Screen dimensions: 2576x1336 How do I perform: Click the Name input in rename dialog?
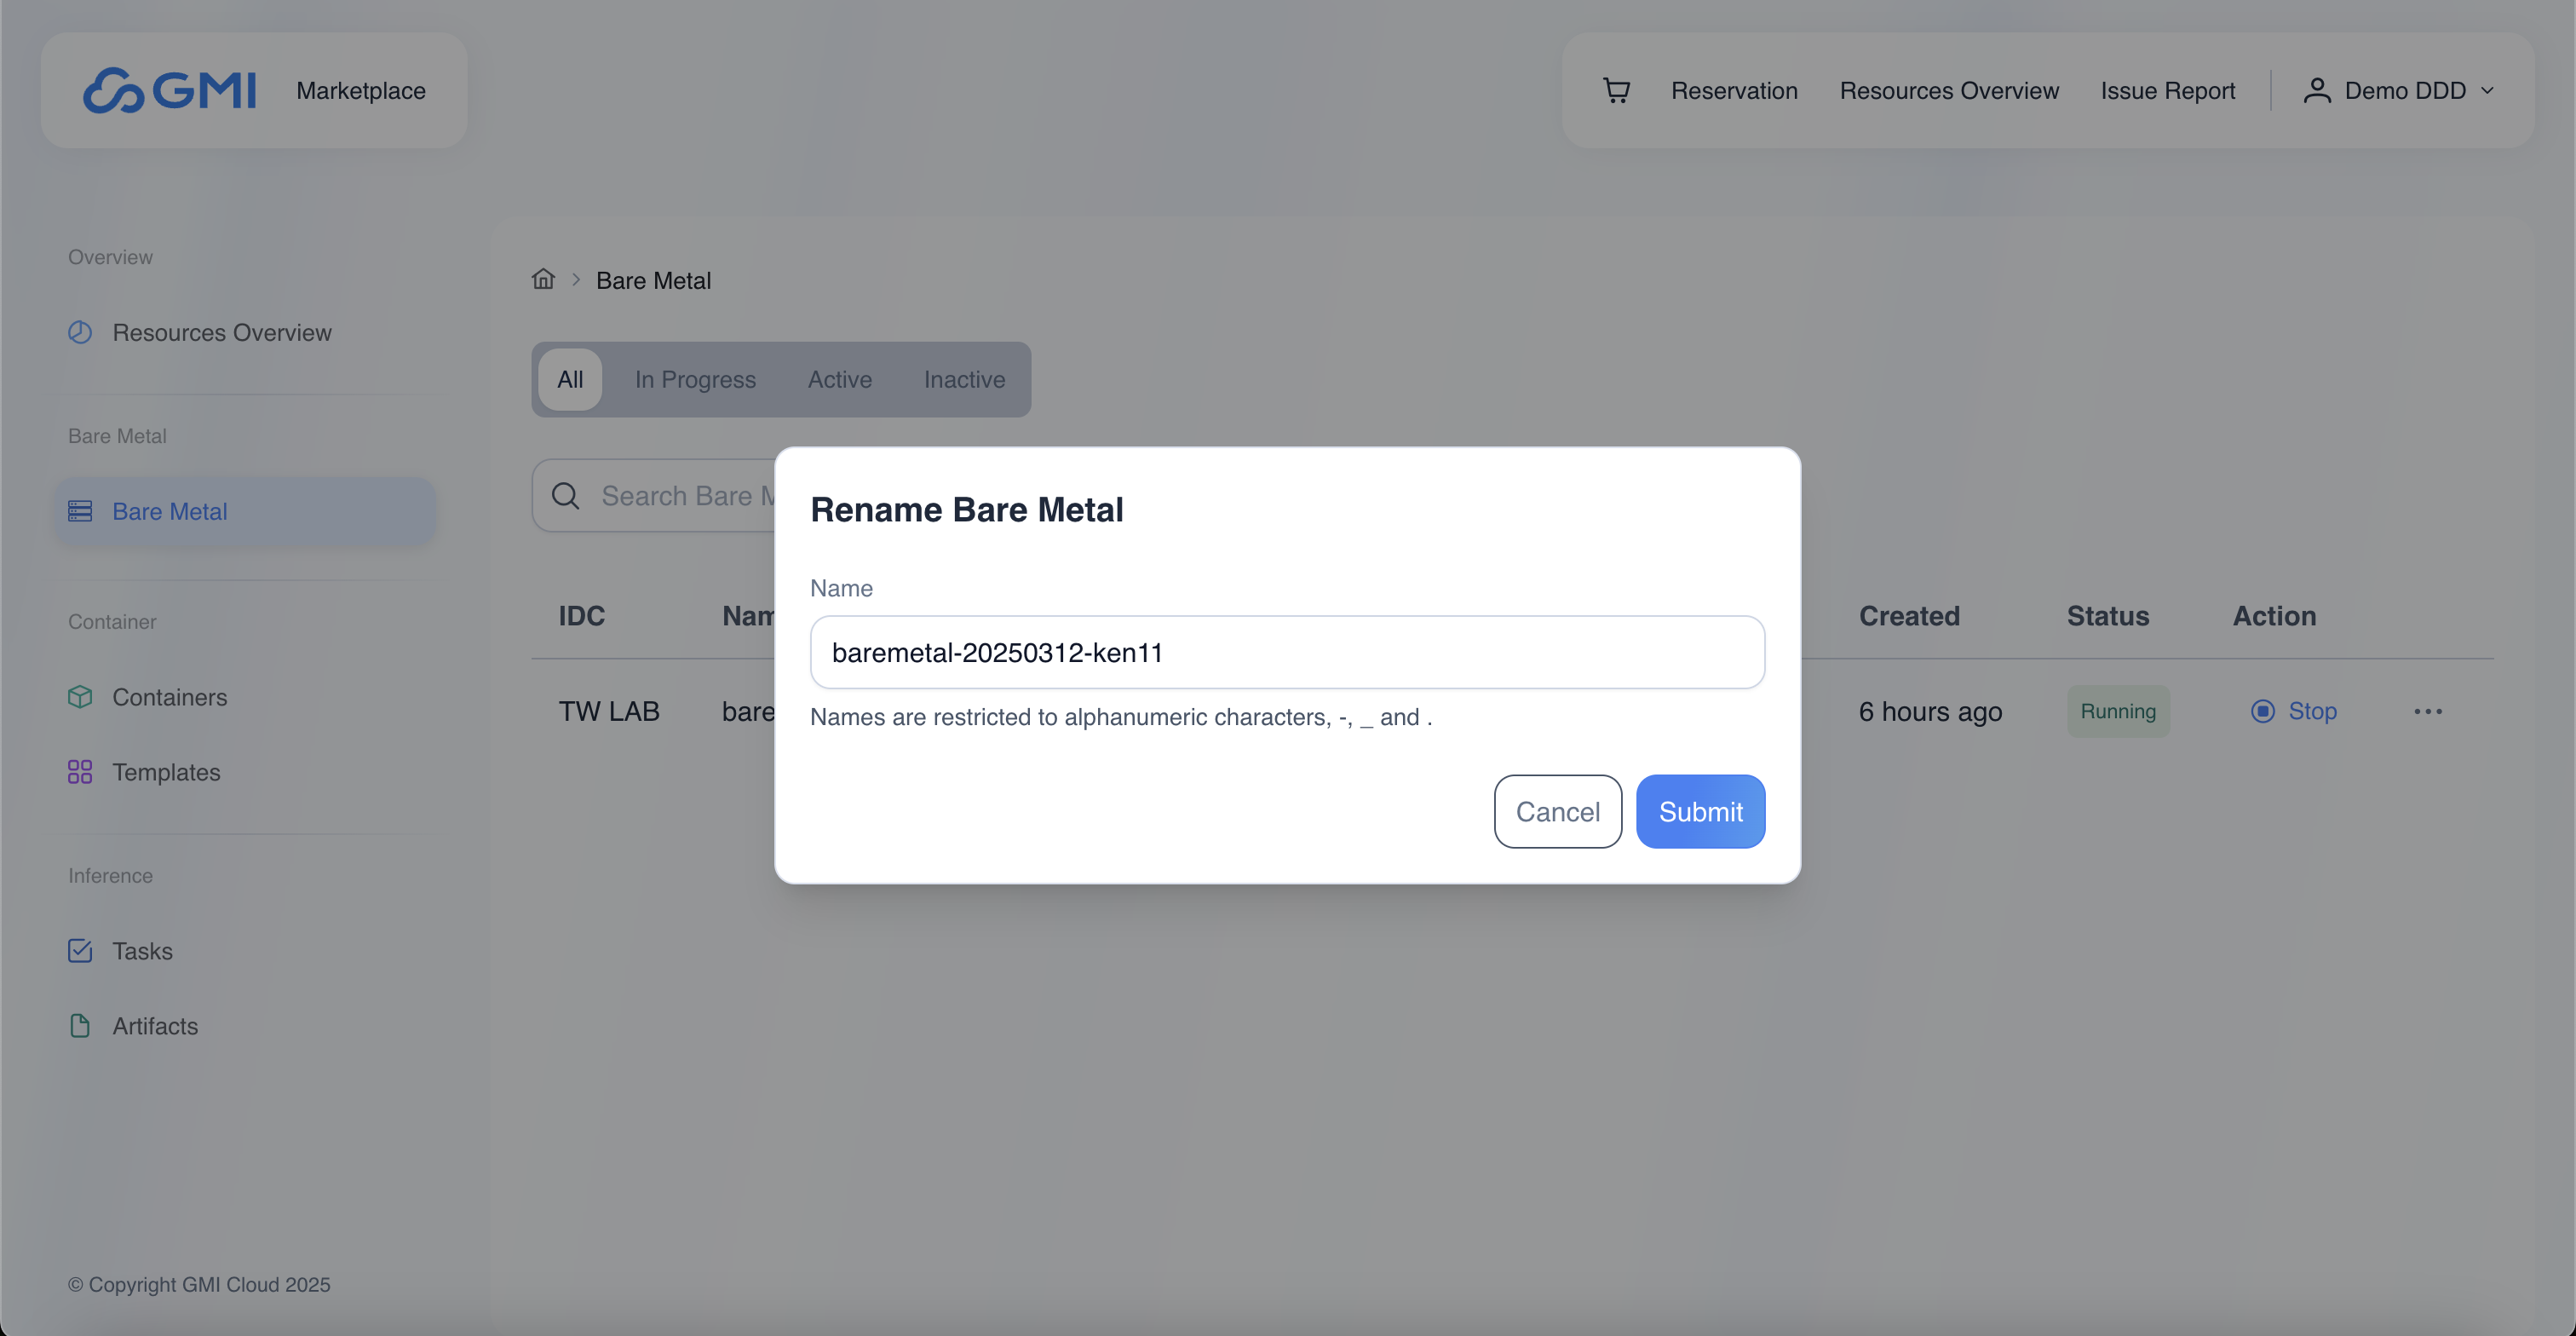coord(1287,652)
